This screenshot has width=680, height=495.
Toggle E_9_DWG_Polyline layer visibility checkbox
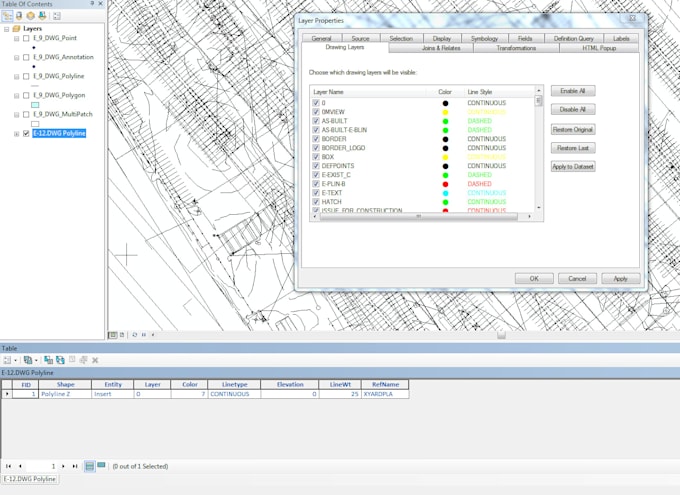26,76
